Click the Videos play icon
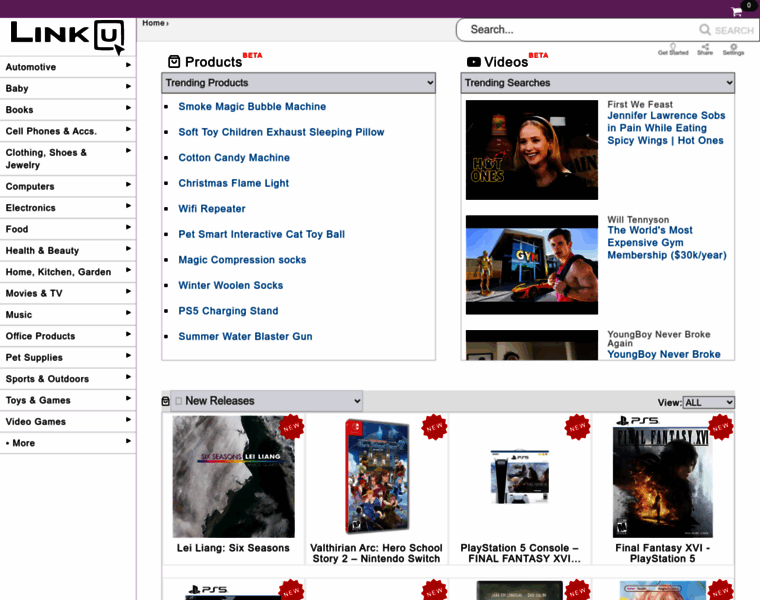The width and height of the screenshot is (760, 600). pos(474,62)
